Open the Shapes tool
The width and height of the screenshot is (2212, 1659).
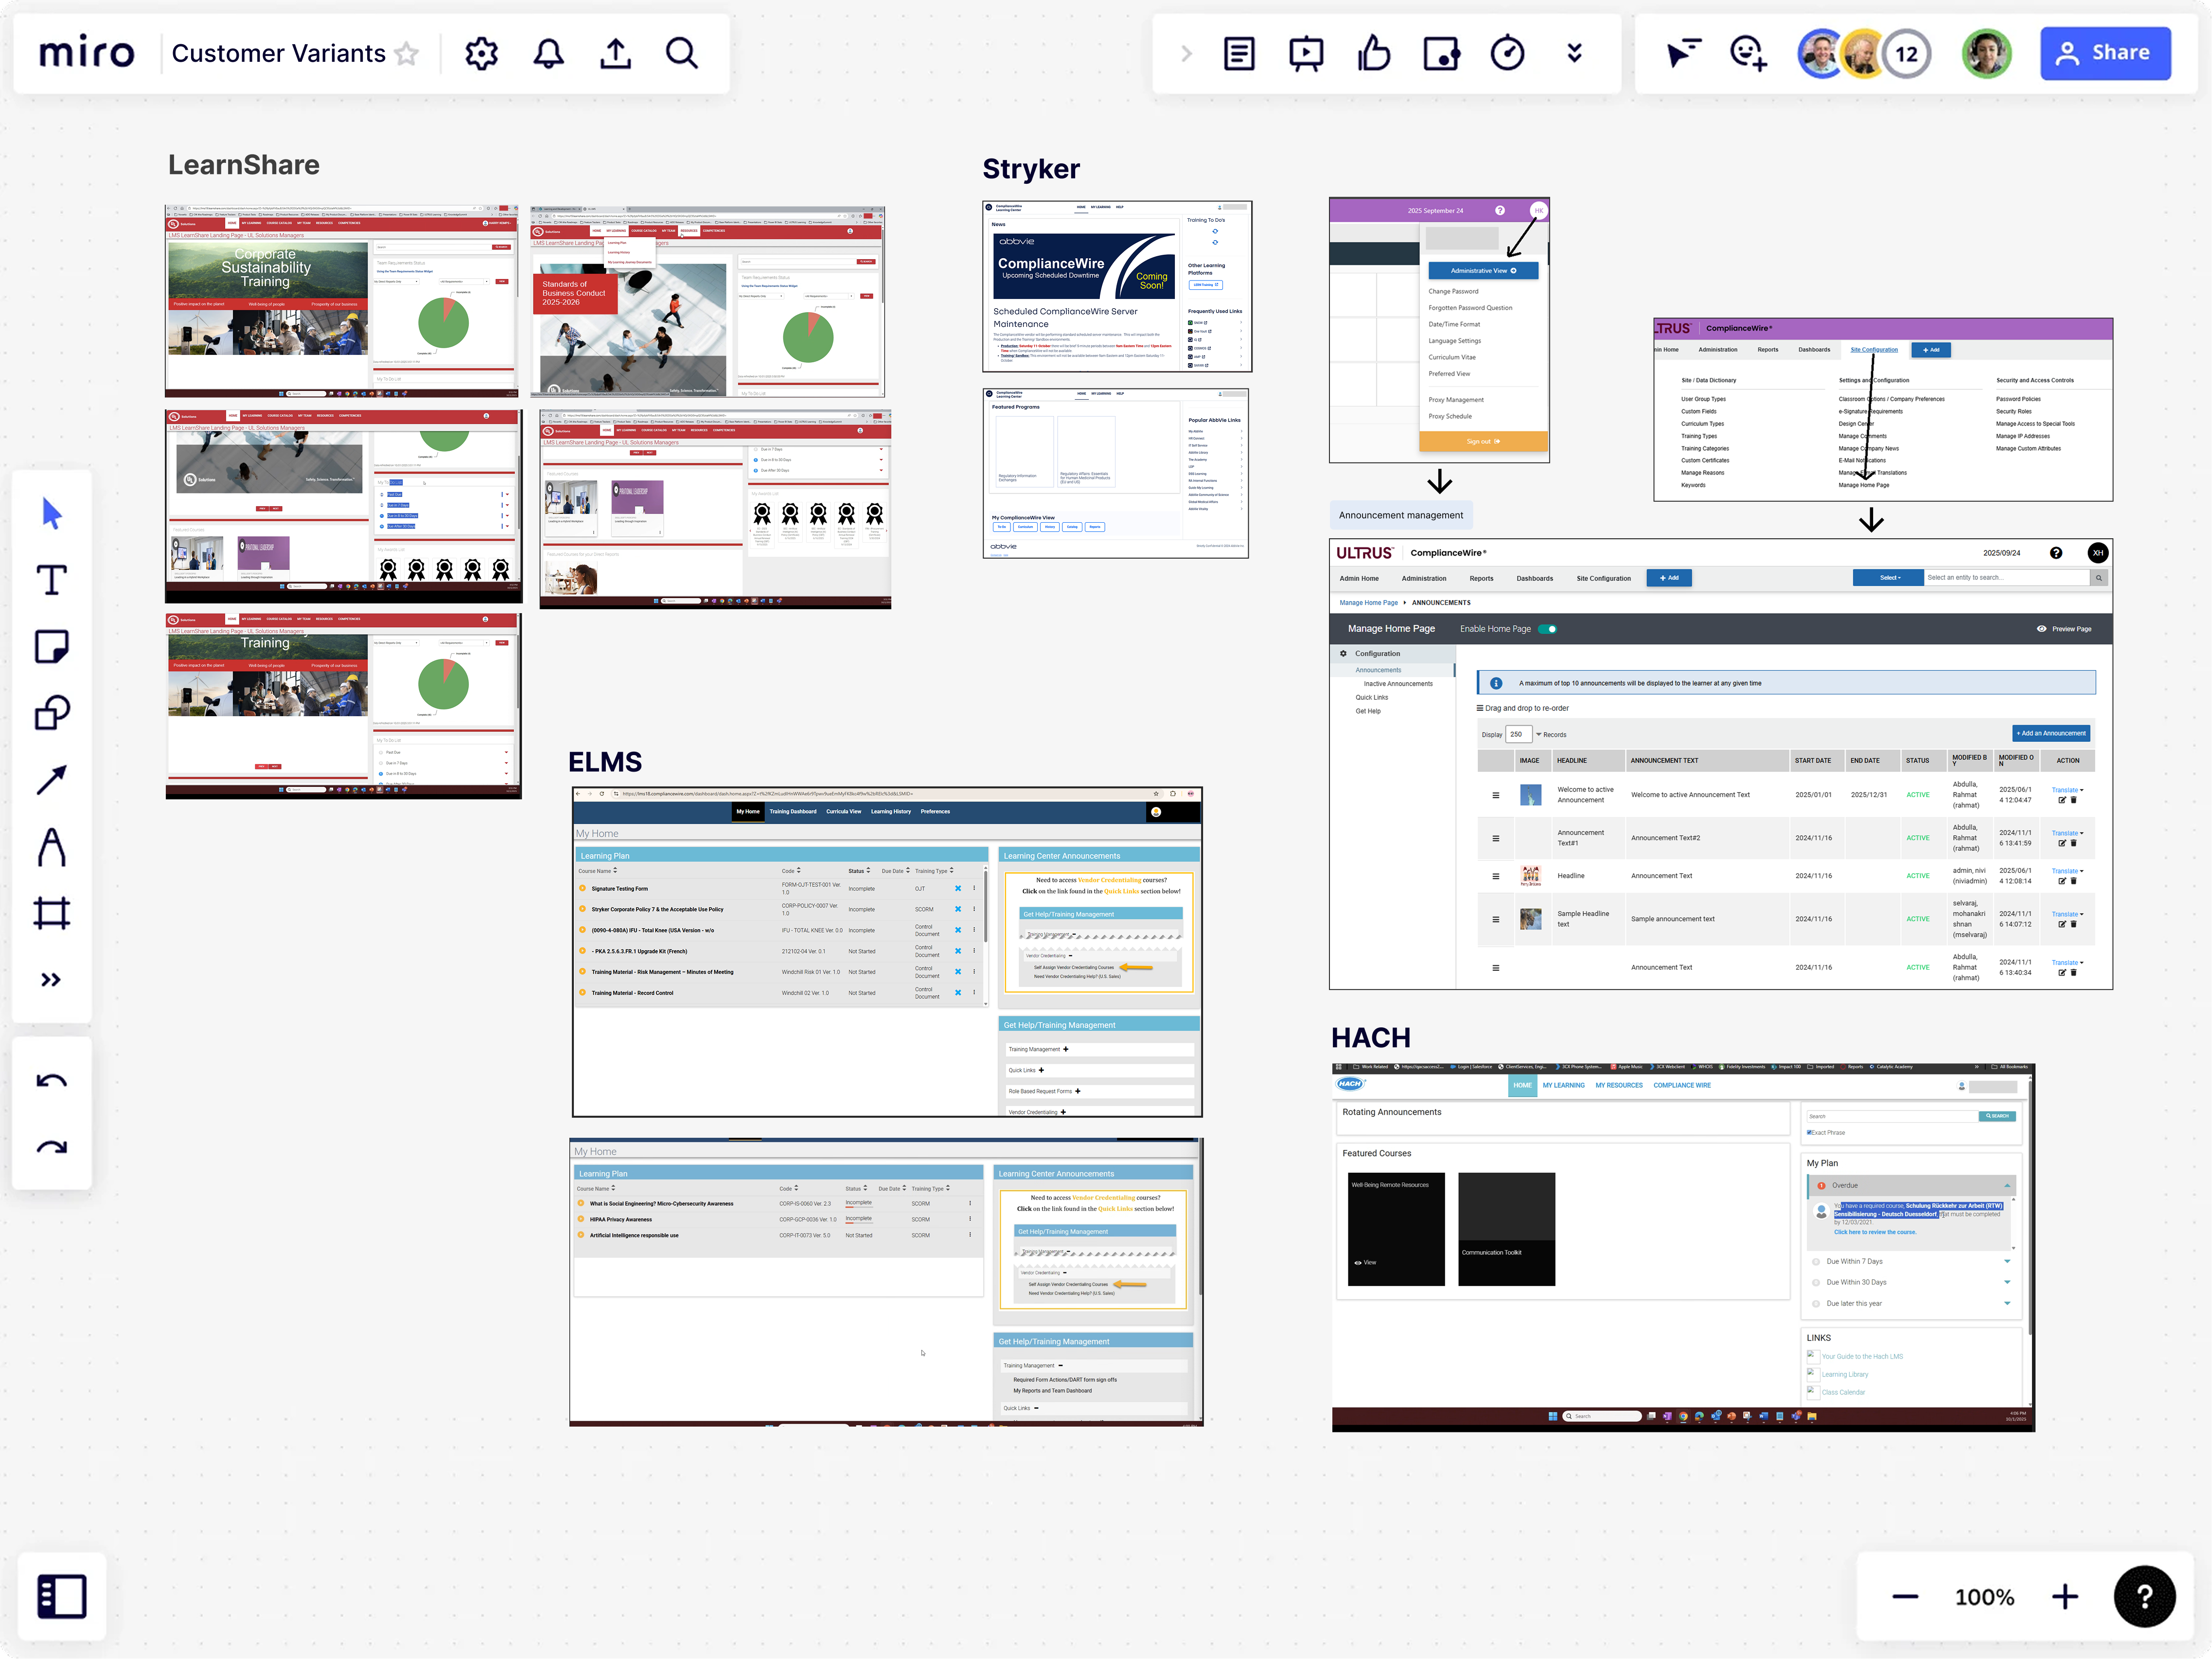[52, 713]
